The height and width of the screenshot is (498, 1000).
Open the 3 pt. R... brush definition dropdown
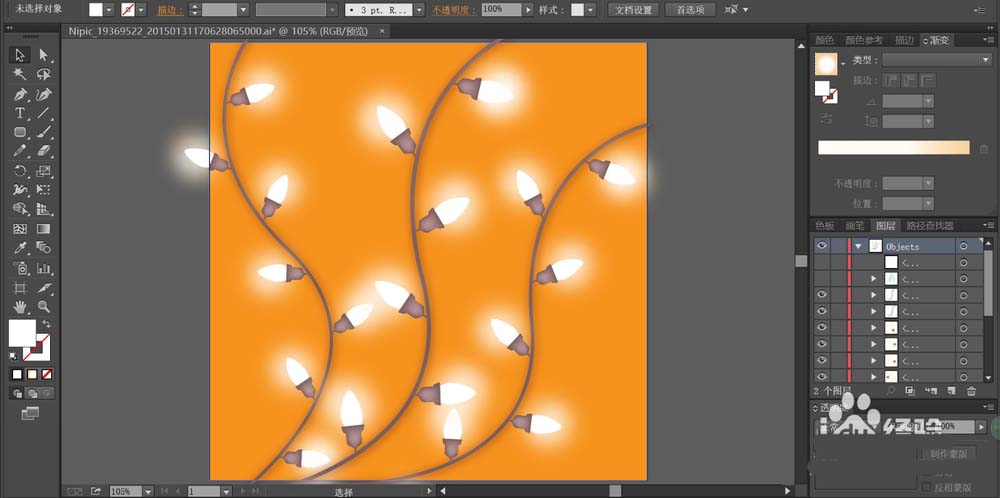418,10
